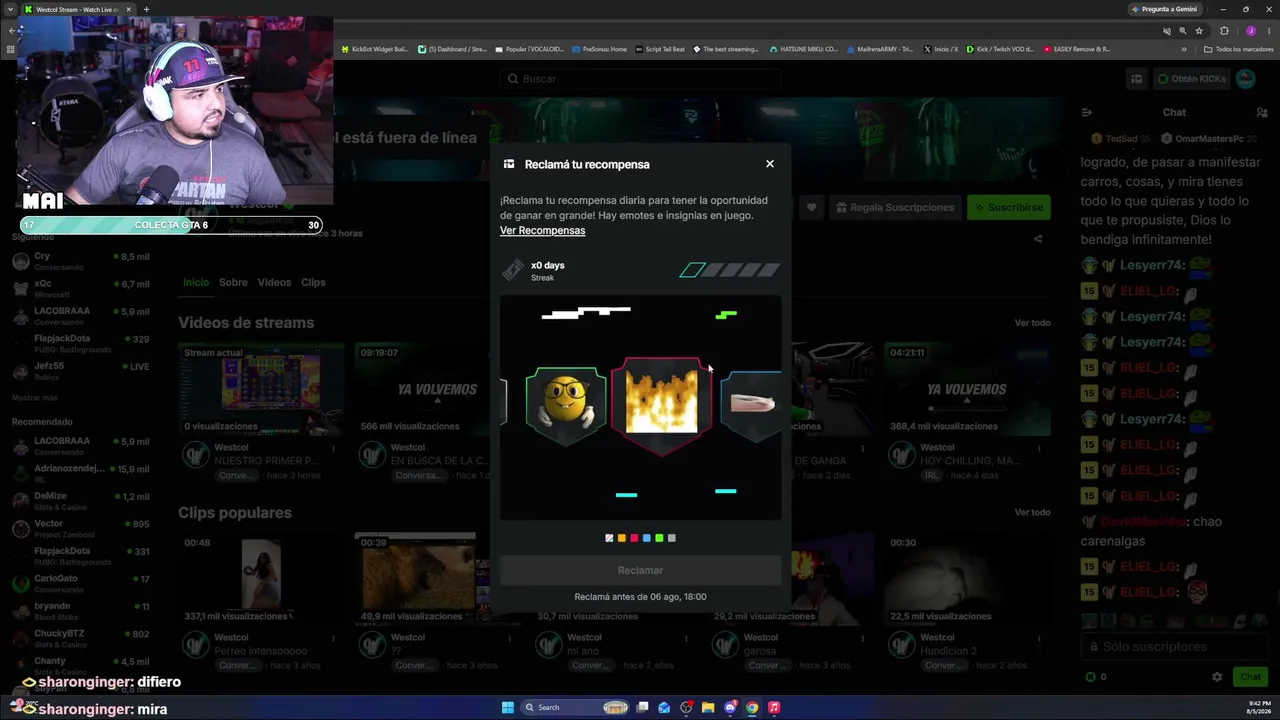This screenshot has height=720, width=1280.
Task: Open Cry channel in the sidebar
Action: coord(80,261)
